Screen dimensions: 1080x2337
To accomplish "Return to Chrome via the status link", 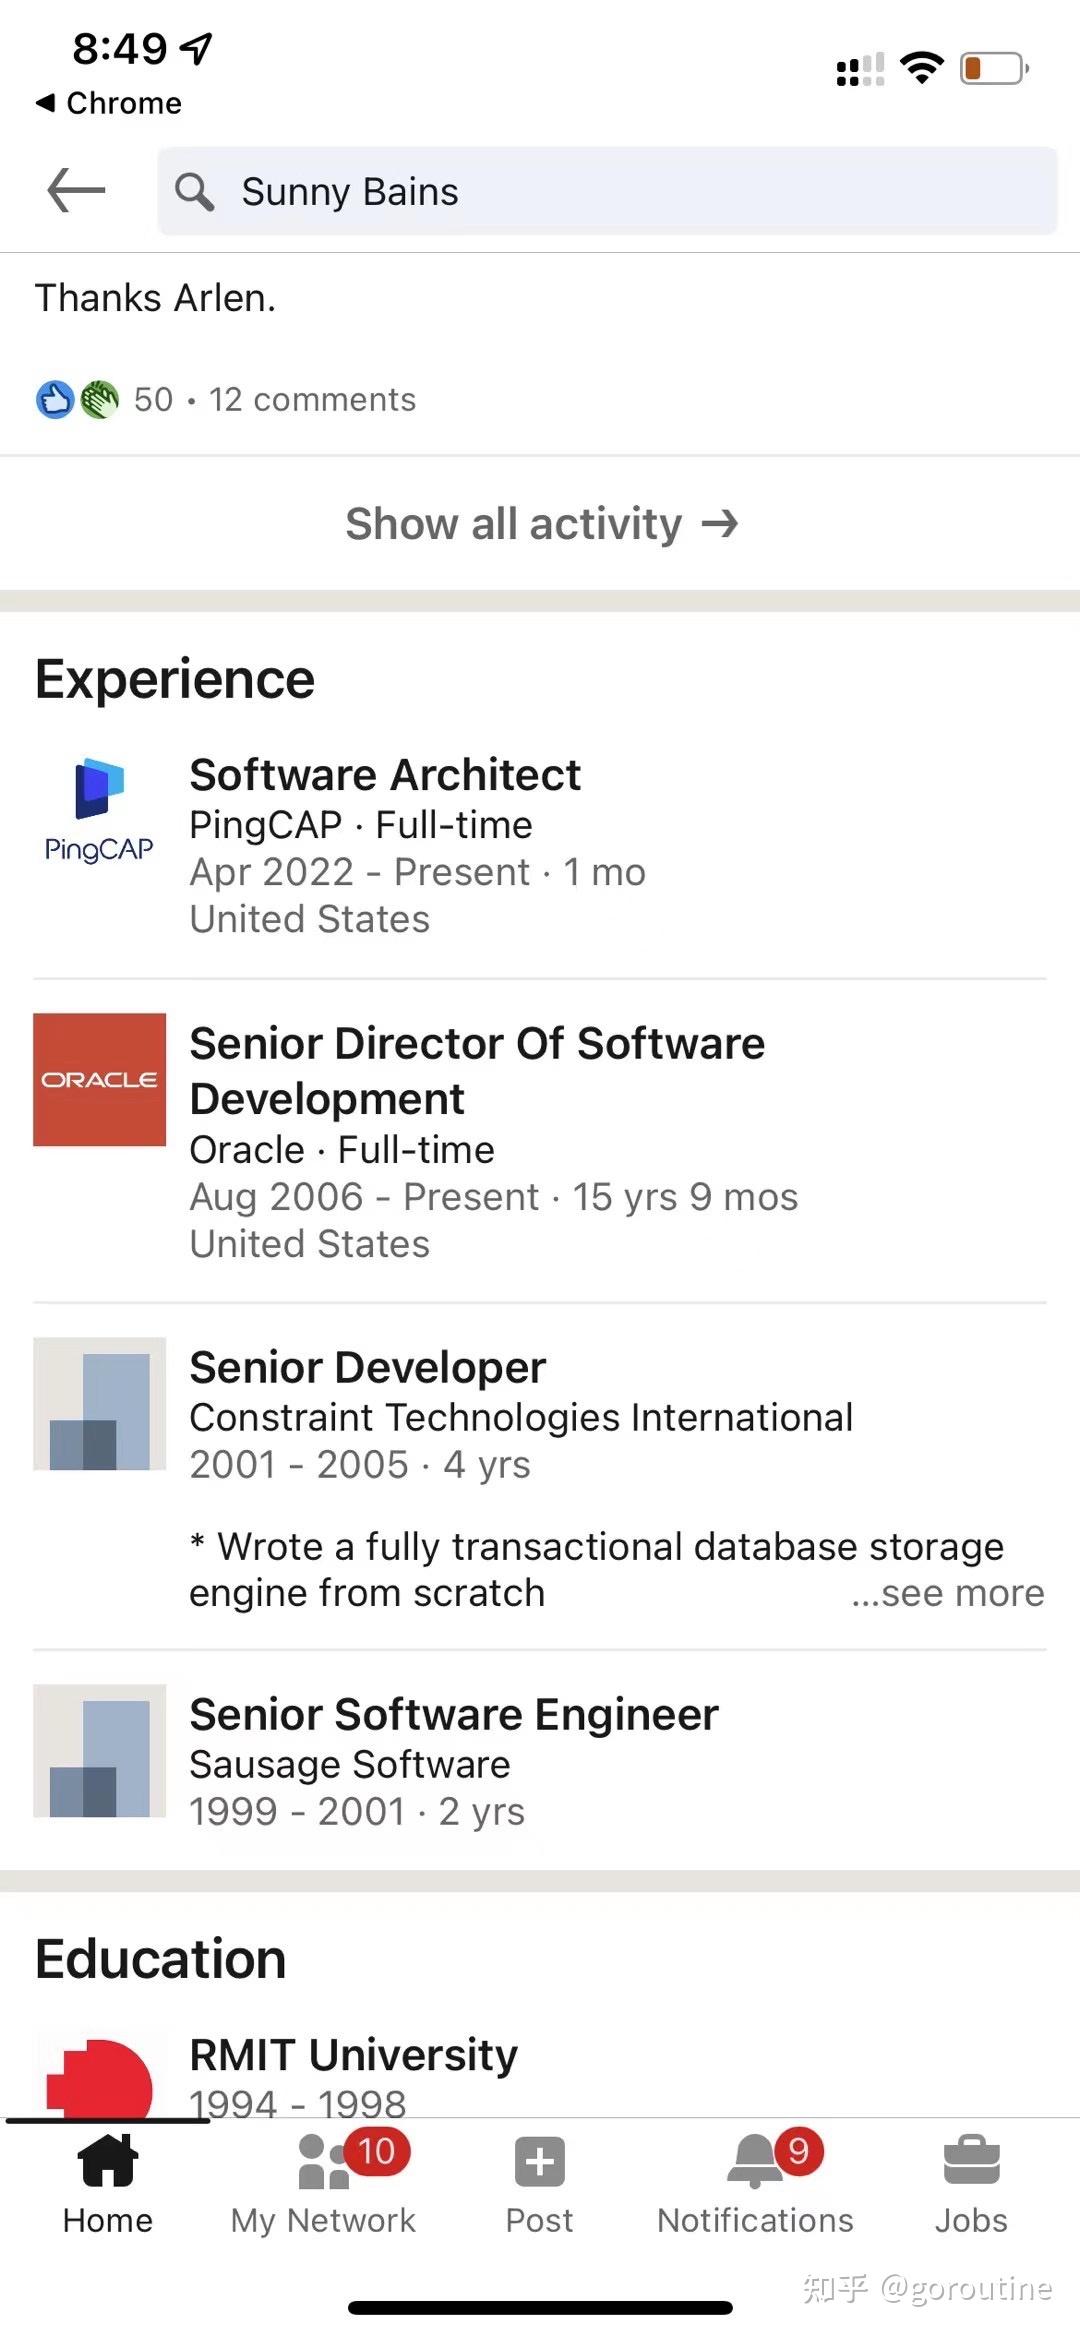I will point(108,102).
